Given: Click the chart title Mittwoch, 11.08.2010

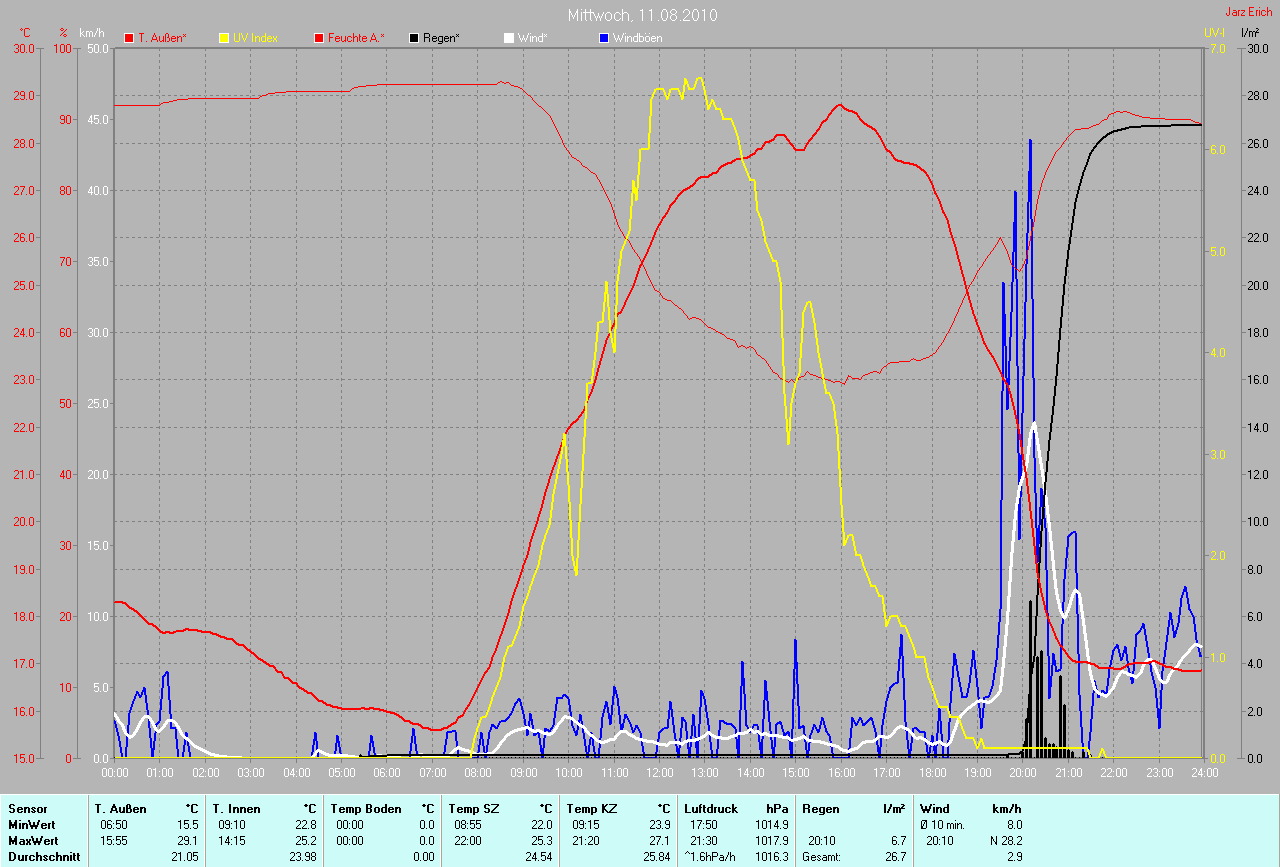Looking at the screenshot, I should [642, 15].
